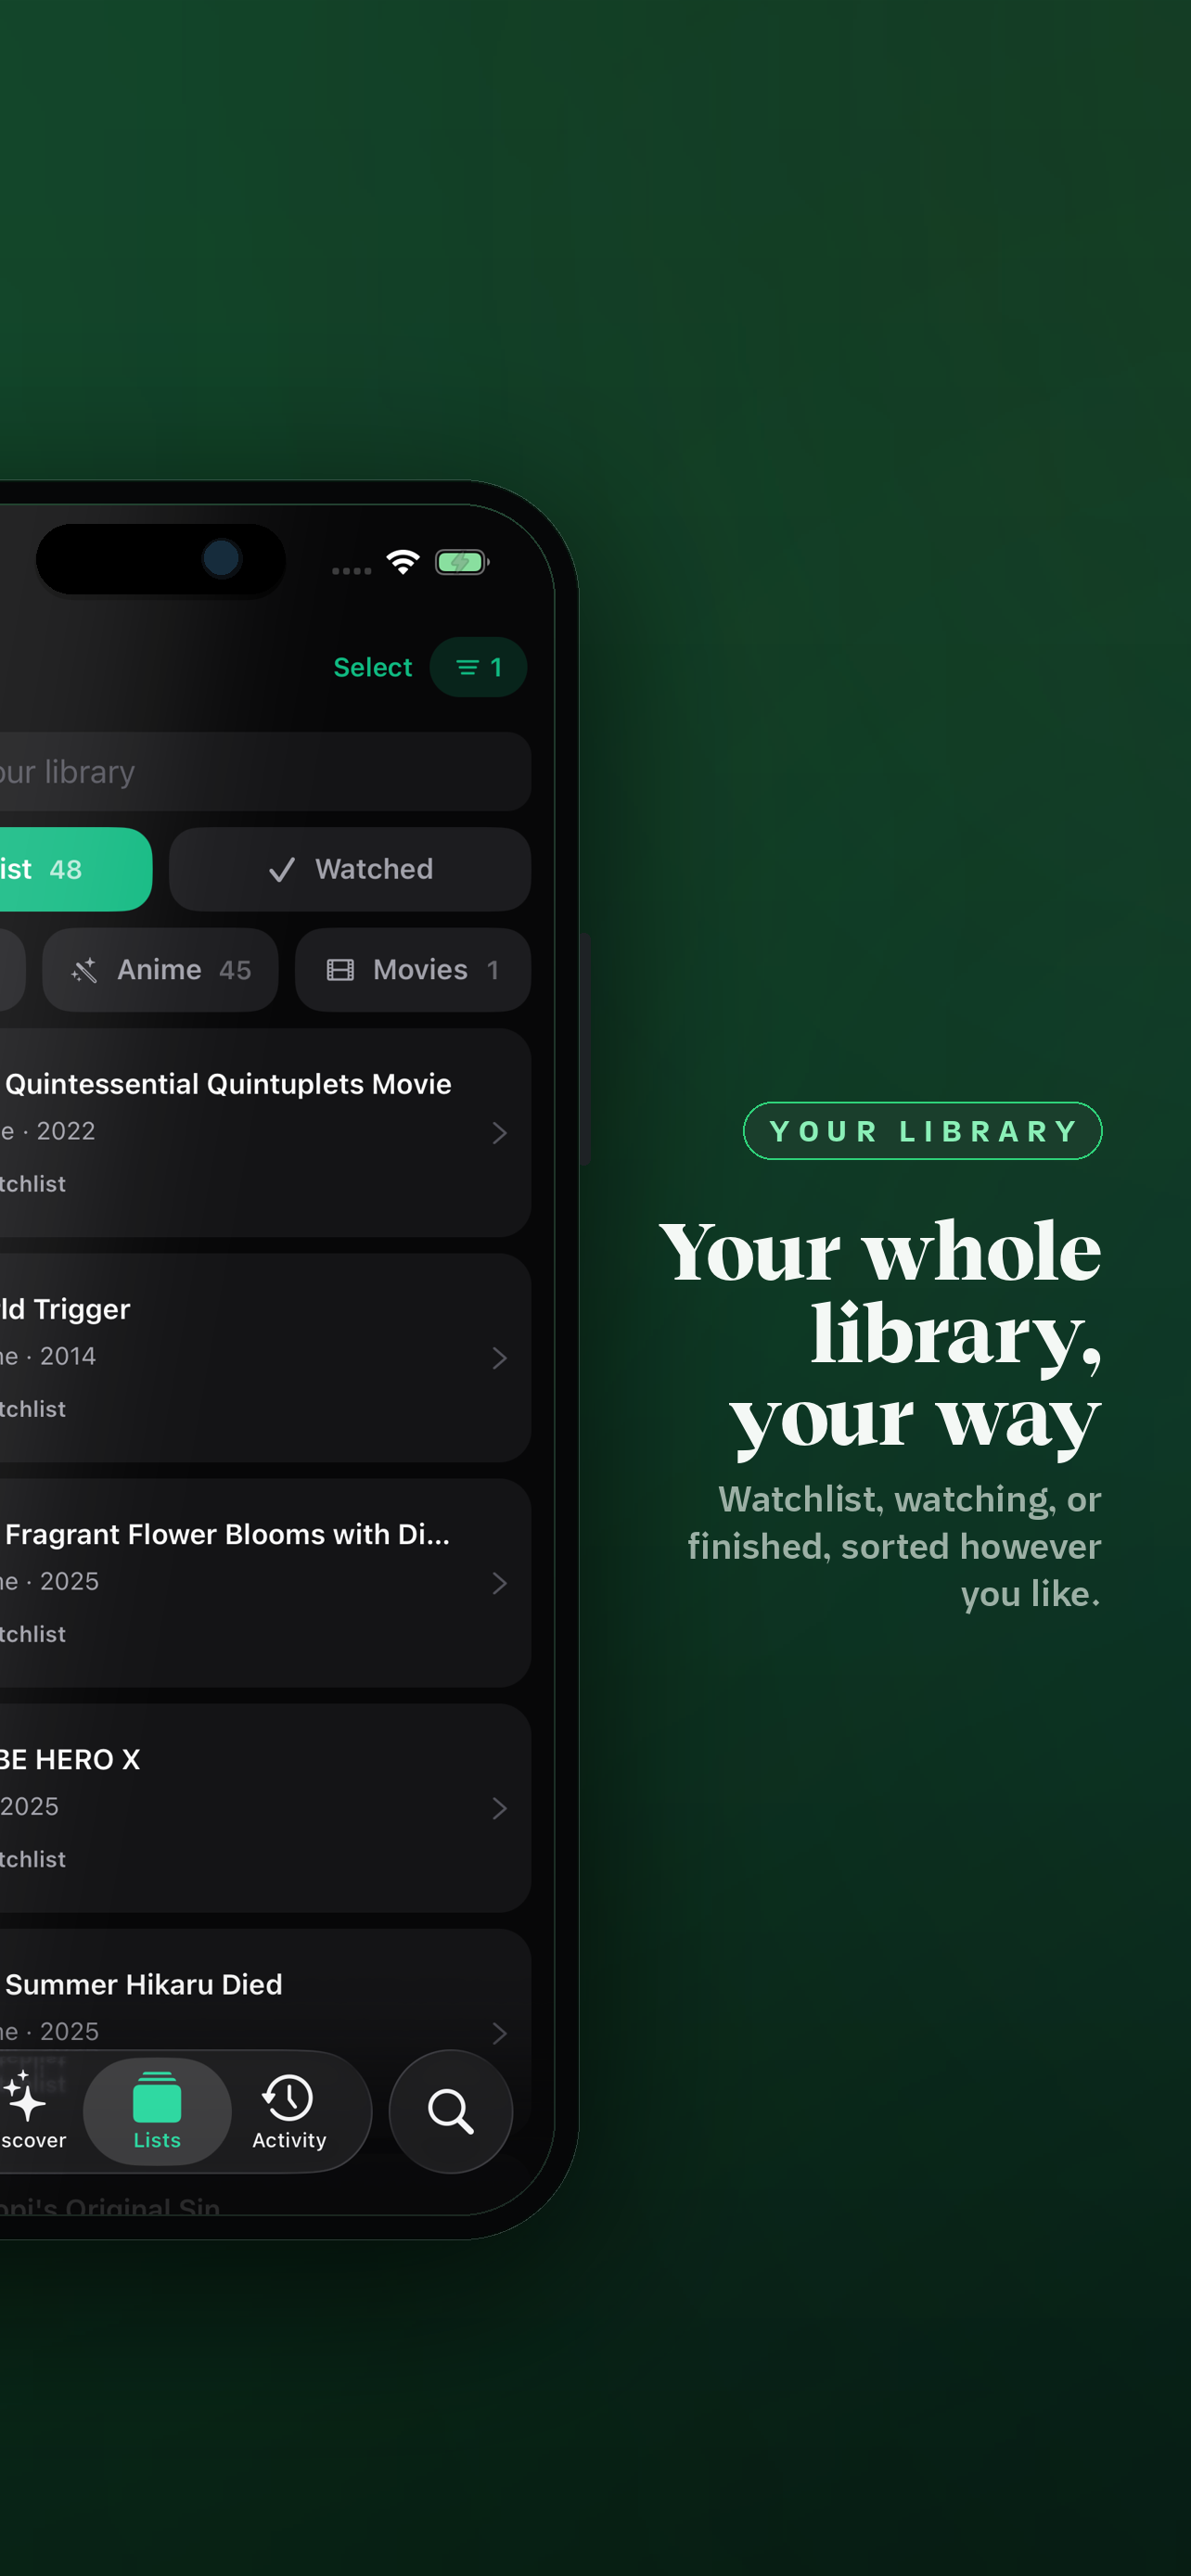
Task: Click the film strip icon on the Movies chip
Action: (340, 969)
